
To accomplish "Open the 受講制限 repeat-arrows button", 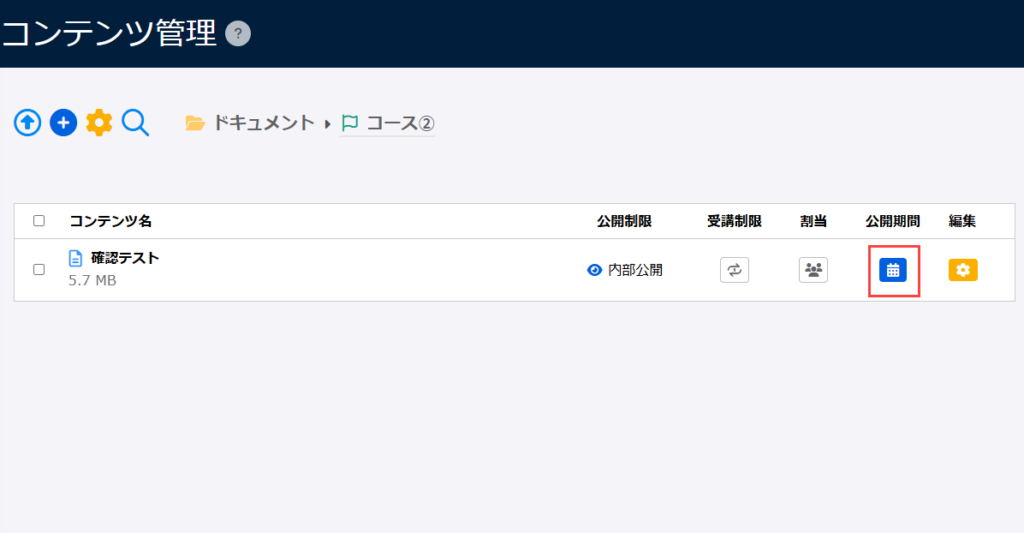I will (x=734, y=270).
